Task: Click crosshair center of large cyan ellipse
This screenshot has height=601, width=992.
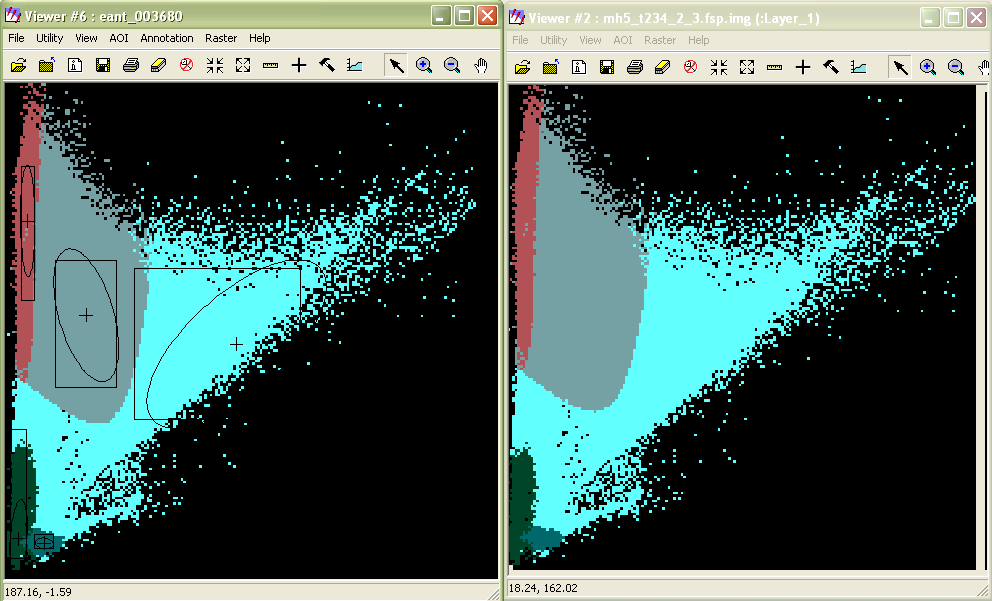Action: [x=236, y=344]
